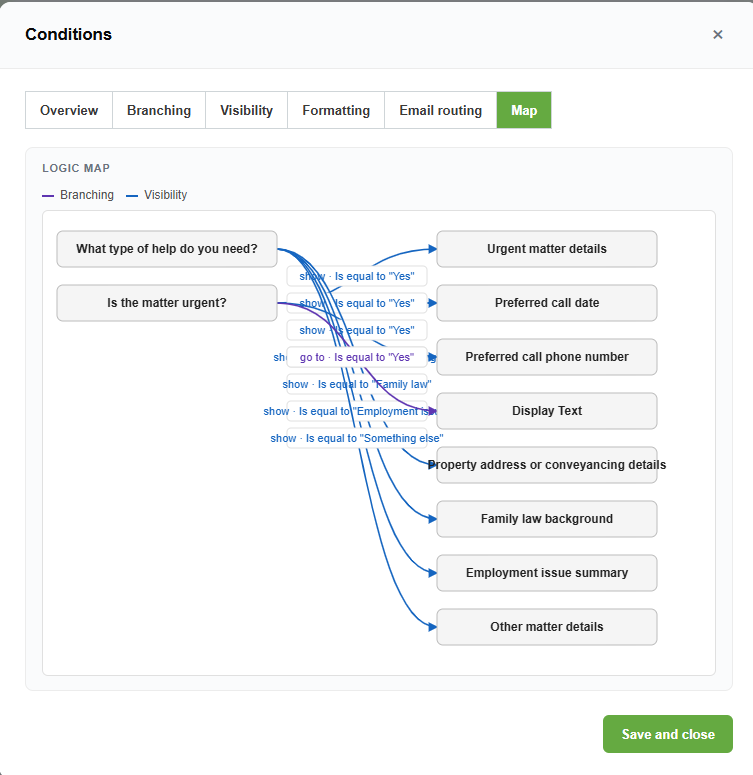Select the 'What type of help do you need?' node
753x775 pixels.
pos(167,249)
